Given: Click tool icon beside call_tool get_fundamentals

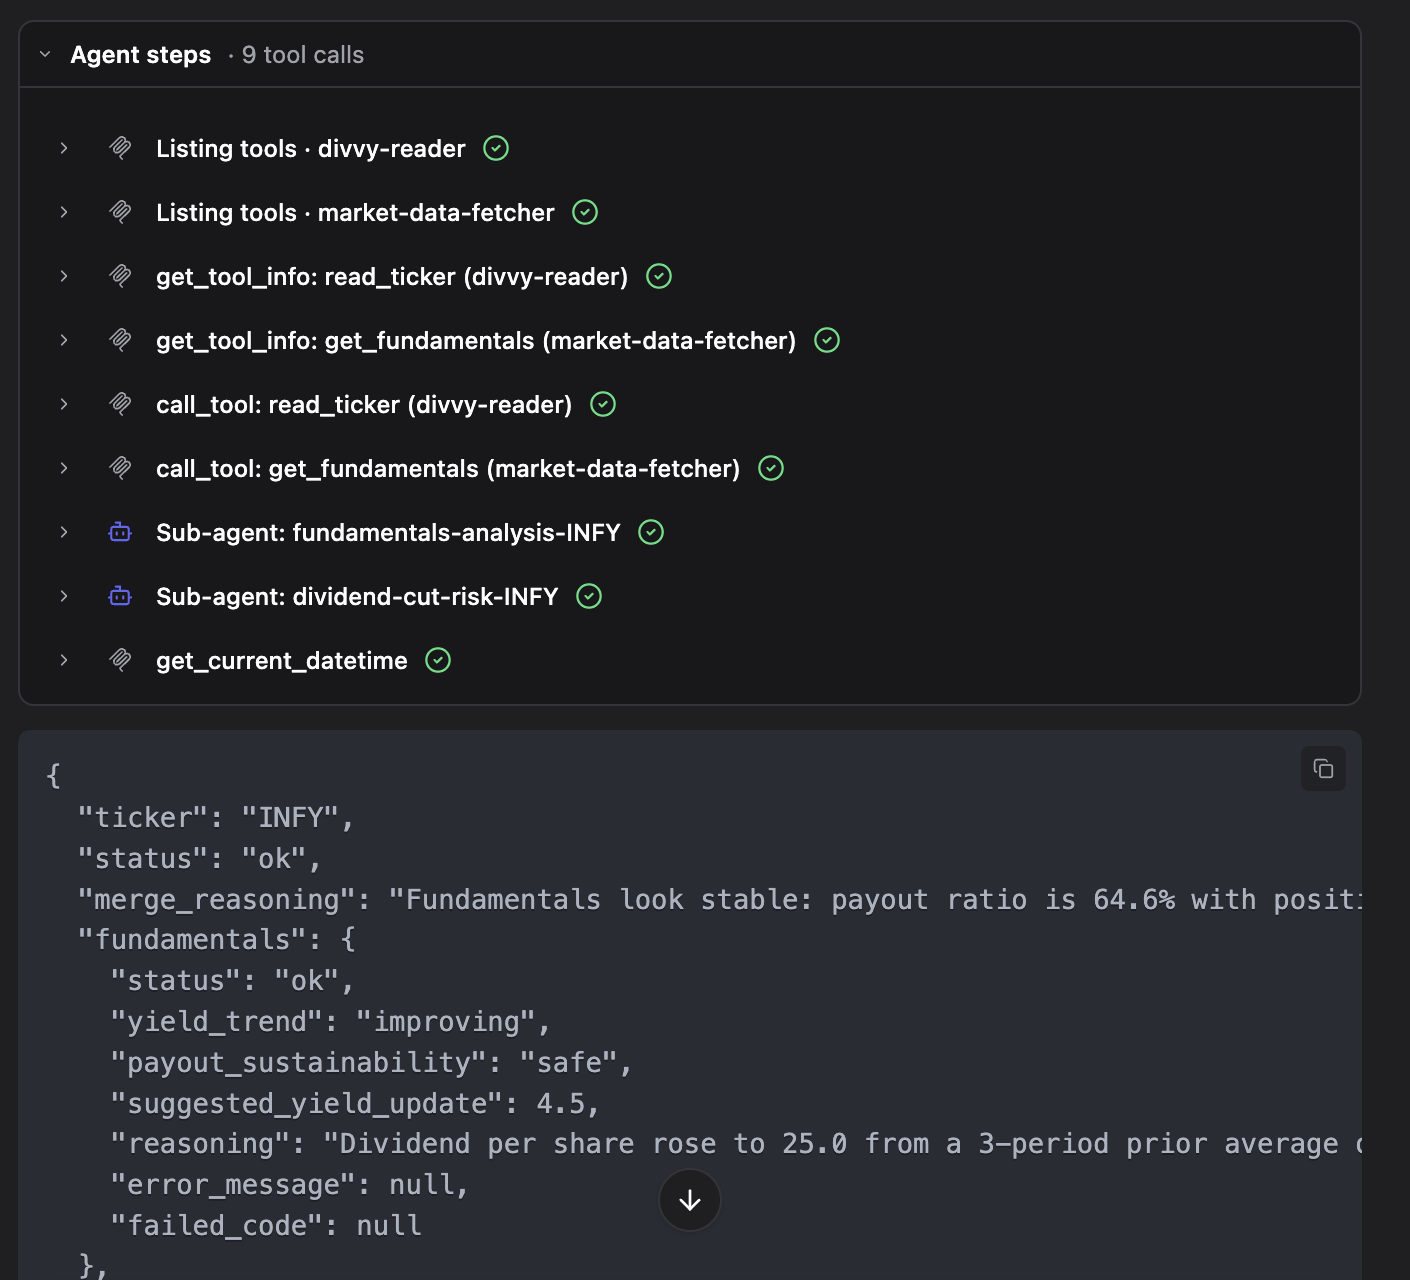Looking at the screenshot, I should click(120, 468).
